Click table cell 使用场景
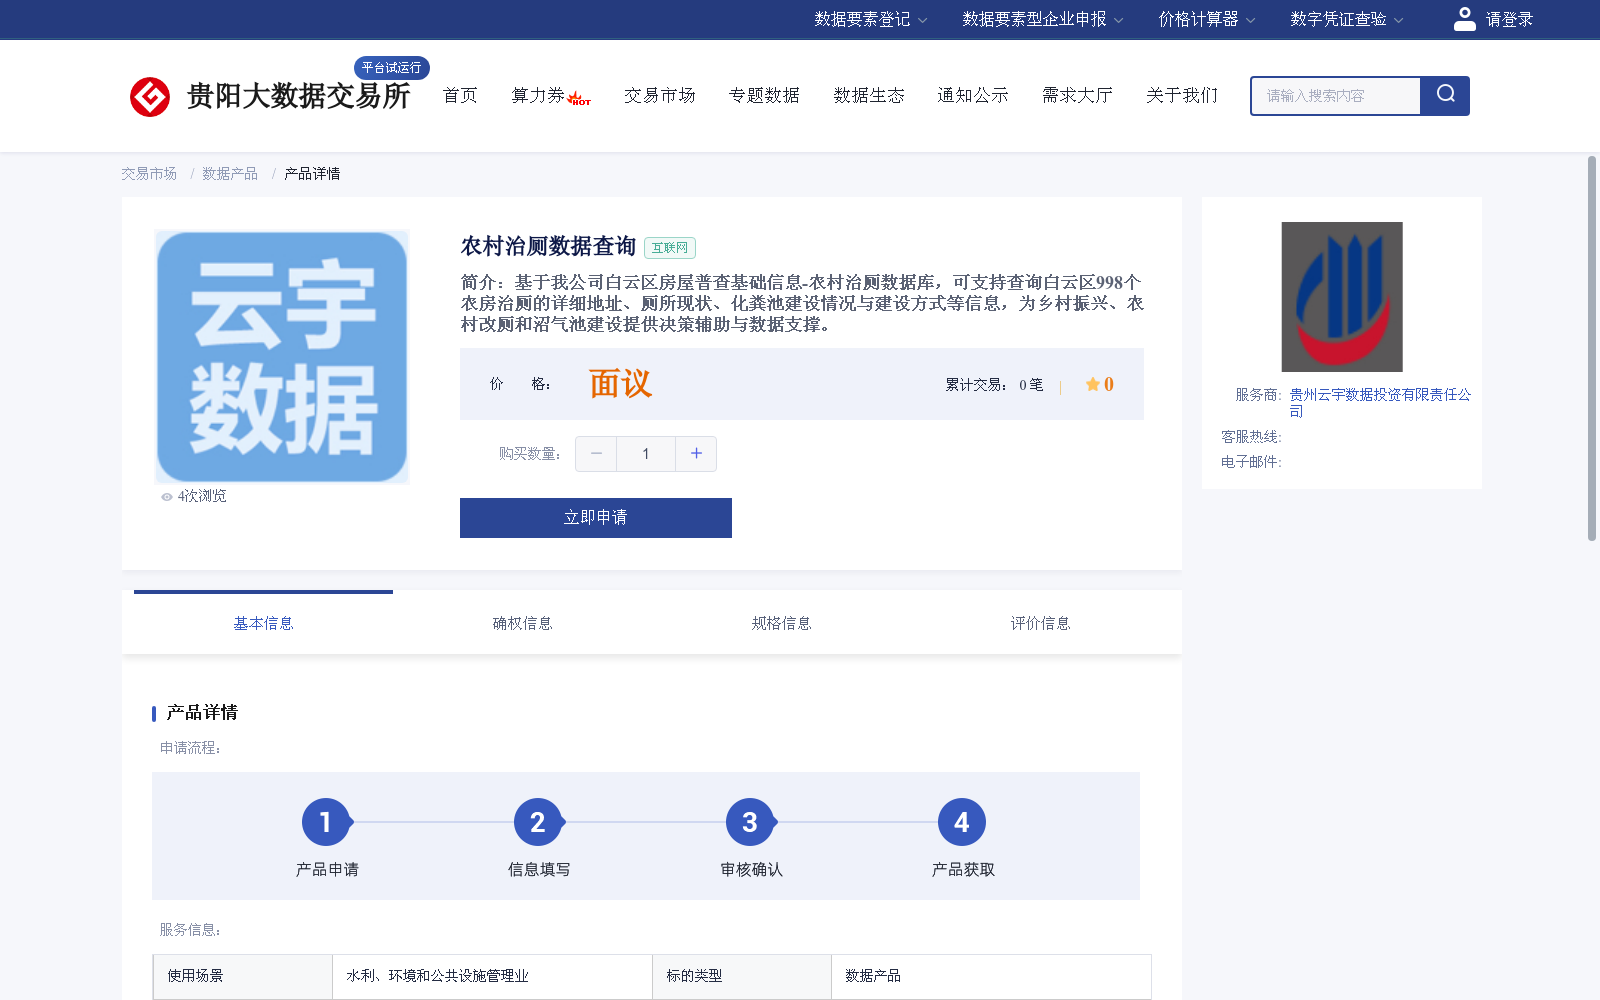This screenshot has height=1000, width=1600. tap(243, 976)
